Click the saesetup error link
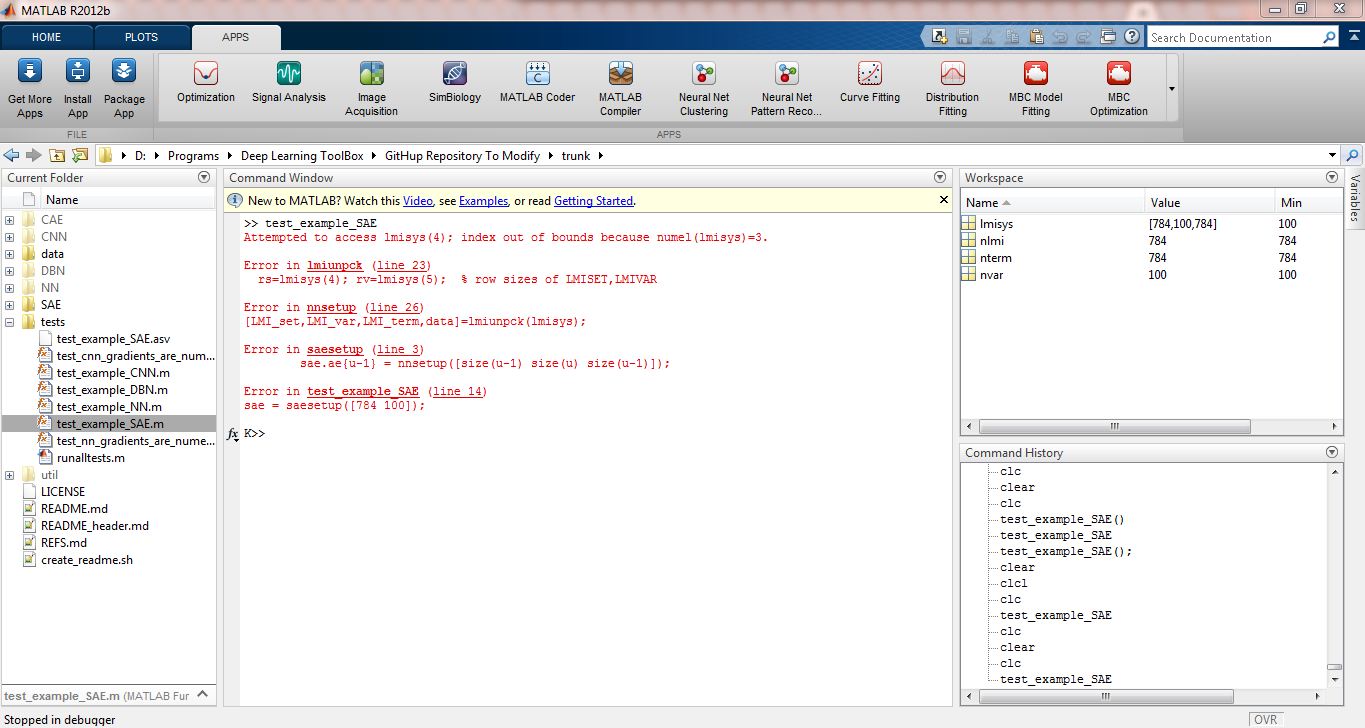Image resolution: width=1365 pixels, height=728 pixels. pyautogui.click(x=335, y=349)
